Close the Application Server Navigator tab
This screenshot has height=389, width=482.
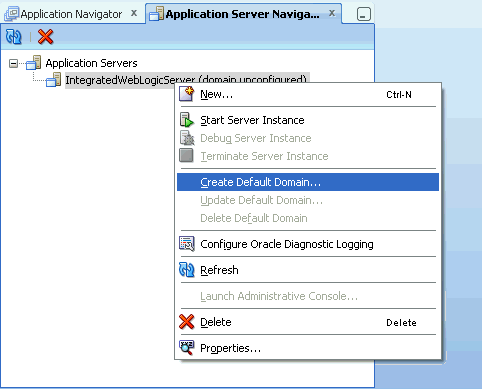tap(332, 13)
